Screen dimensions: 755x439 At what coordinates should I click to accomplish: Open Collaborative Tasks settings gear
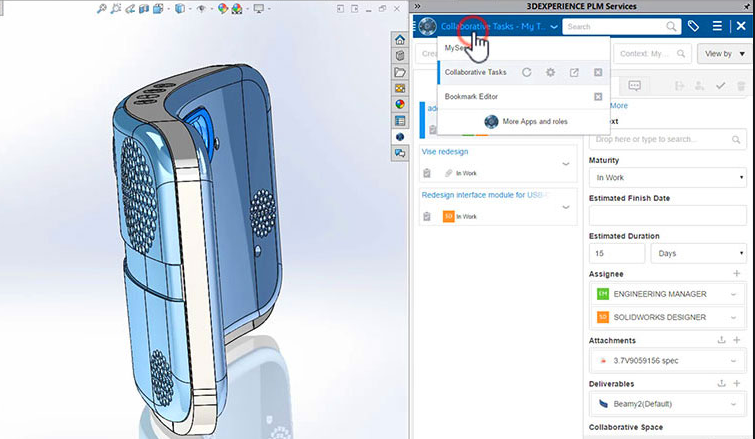[x=550, y=72]
